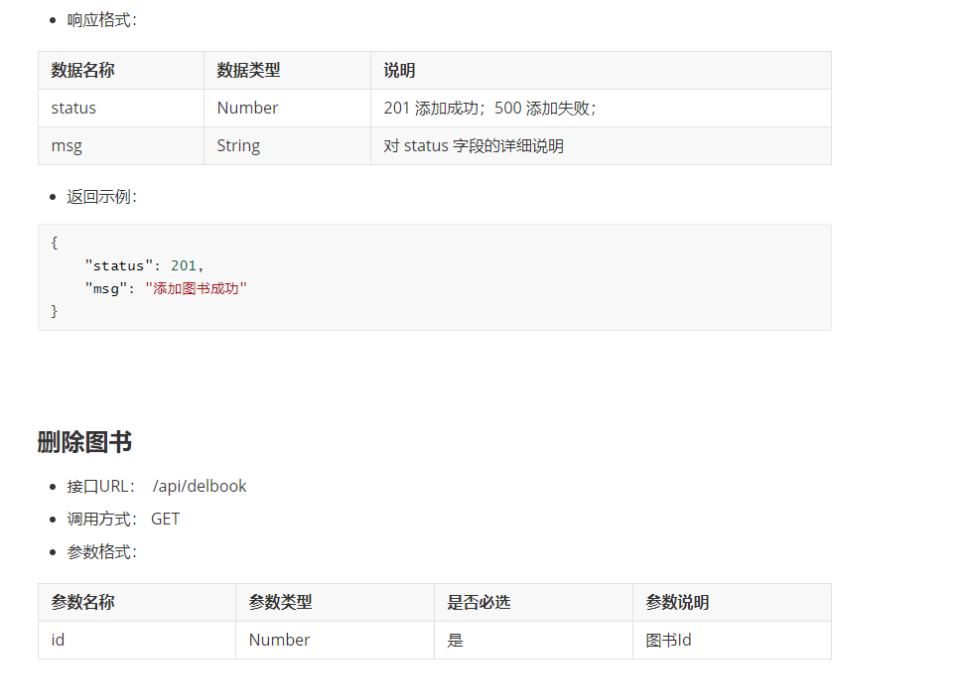Click the /api/delbook URL text
This screenshot has height=673, width=961.
click(x=199, y=486)
